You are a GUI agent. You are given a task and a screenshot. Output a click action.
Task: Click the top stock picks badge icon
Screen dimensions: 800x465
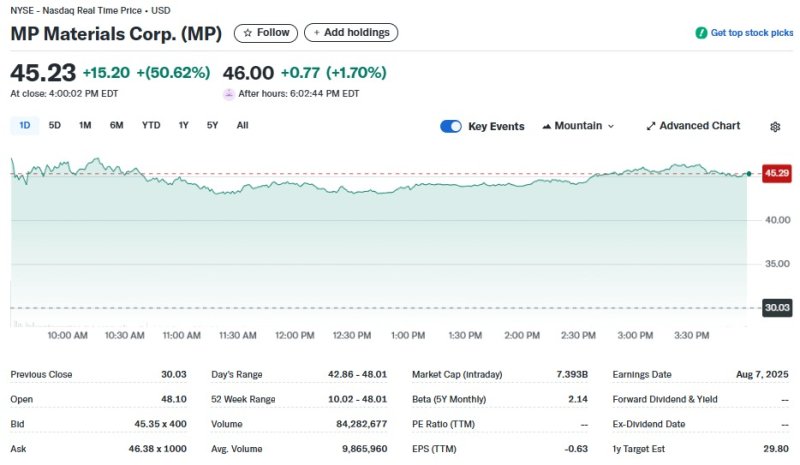(701, 33)
